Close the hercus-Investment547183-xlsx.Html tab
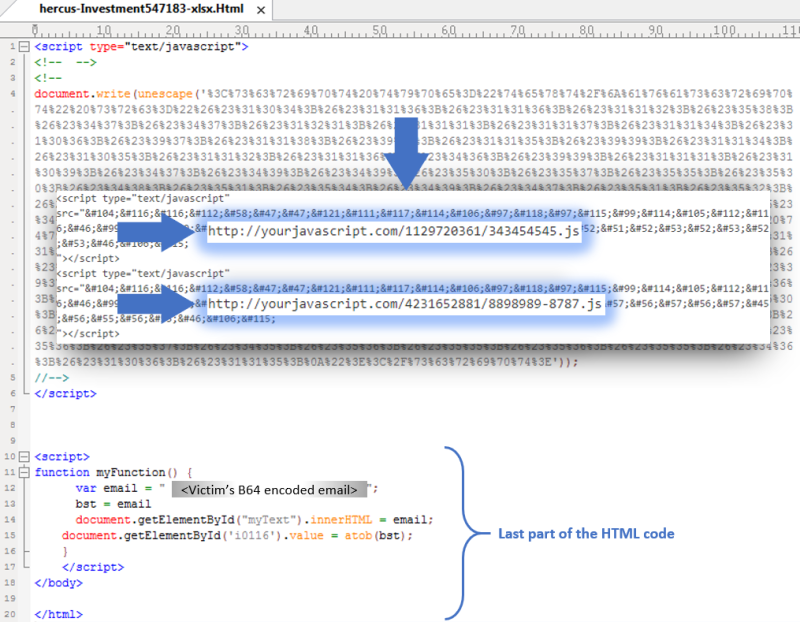800x622 pixels. pyautogui.click(x=261, y=10)
